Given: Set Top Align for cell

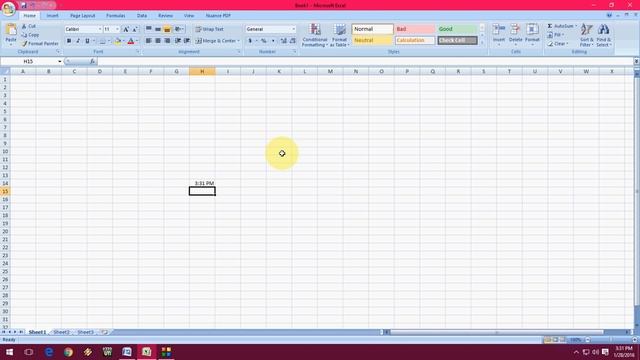Looking at the screenshot, I should [x=149, y=29].
